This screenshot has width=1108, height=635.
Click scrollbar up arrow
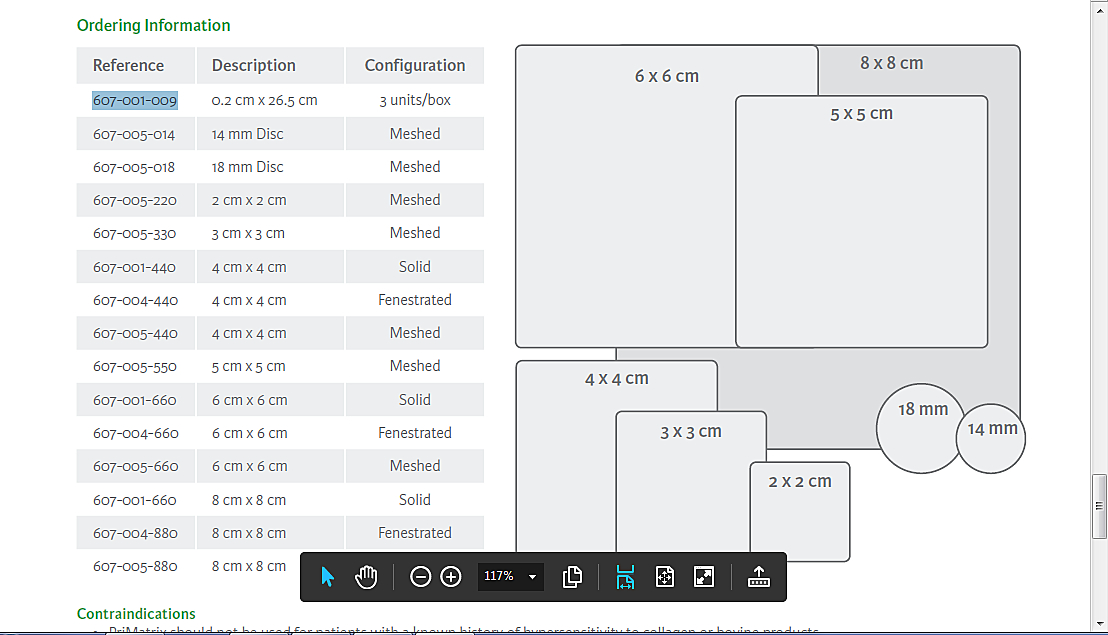(1099, 8)
